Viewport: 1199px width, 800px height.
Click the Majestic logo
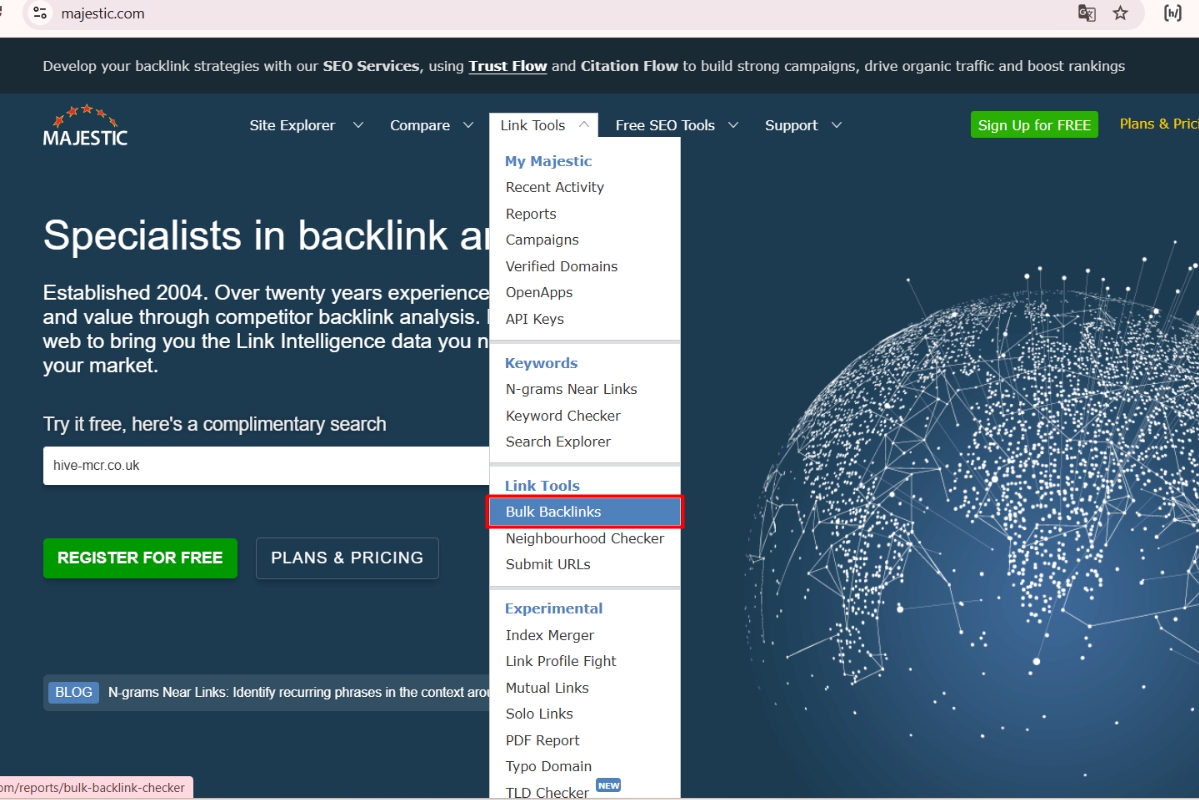(x=85, y=126)
